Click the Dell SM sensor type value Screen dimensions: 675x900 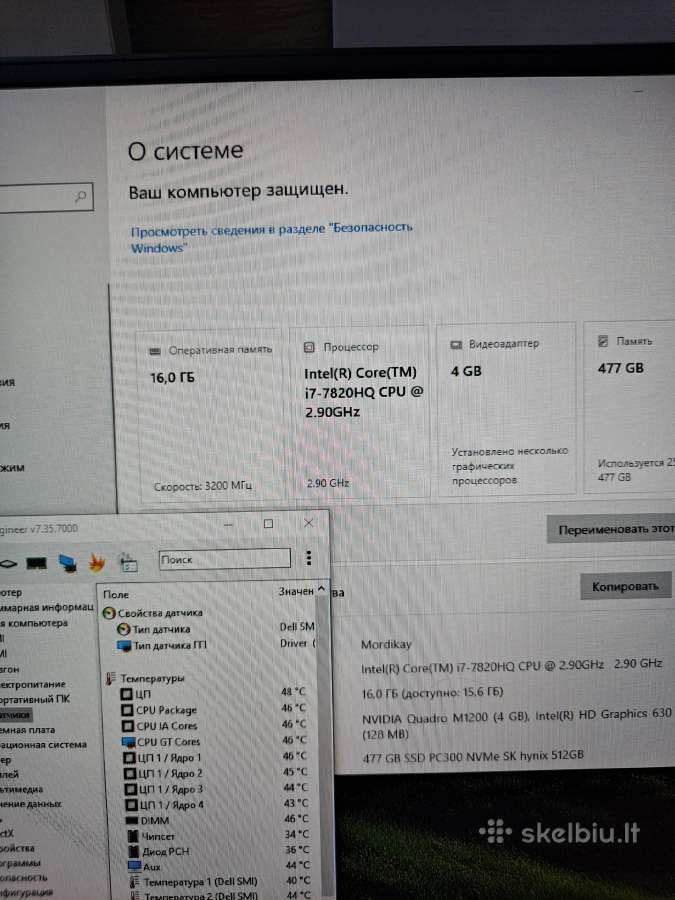pos(297,627)
